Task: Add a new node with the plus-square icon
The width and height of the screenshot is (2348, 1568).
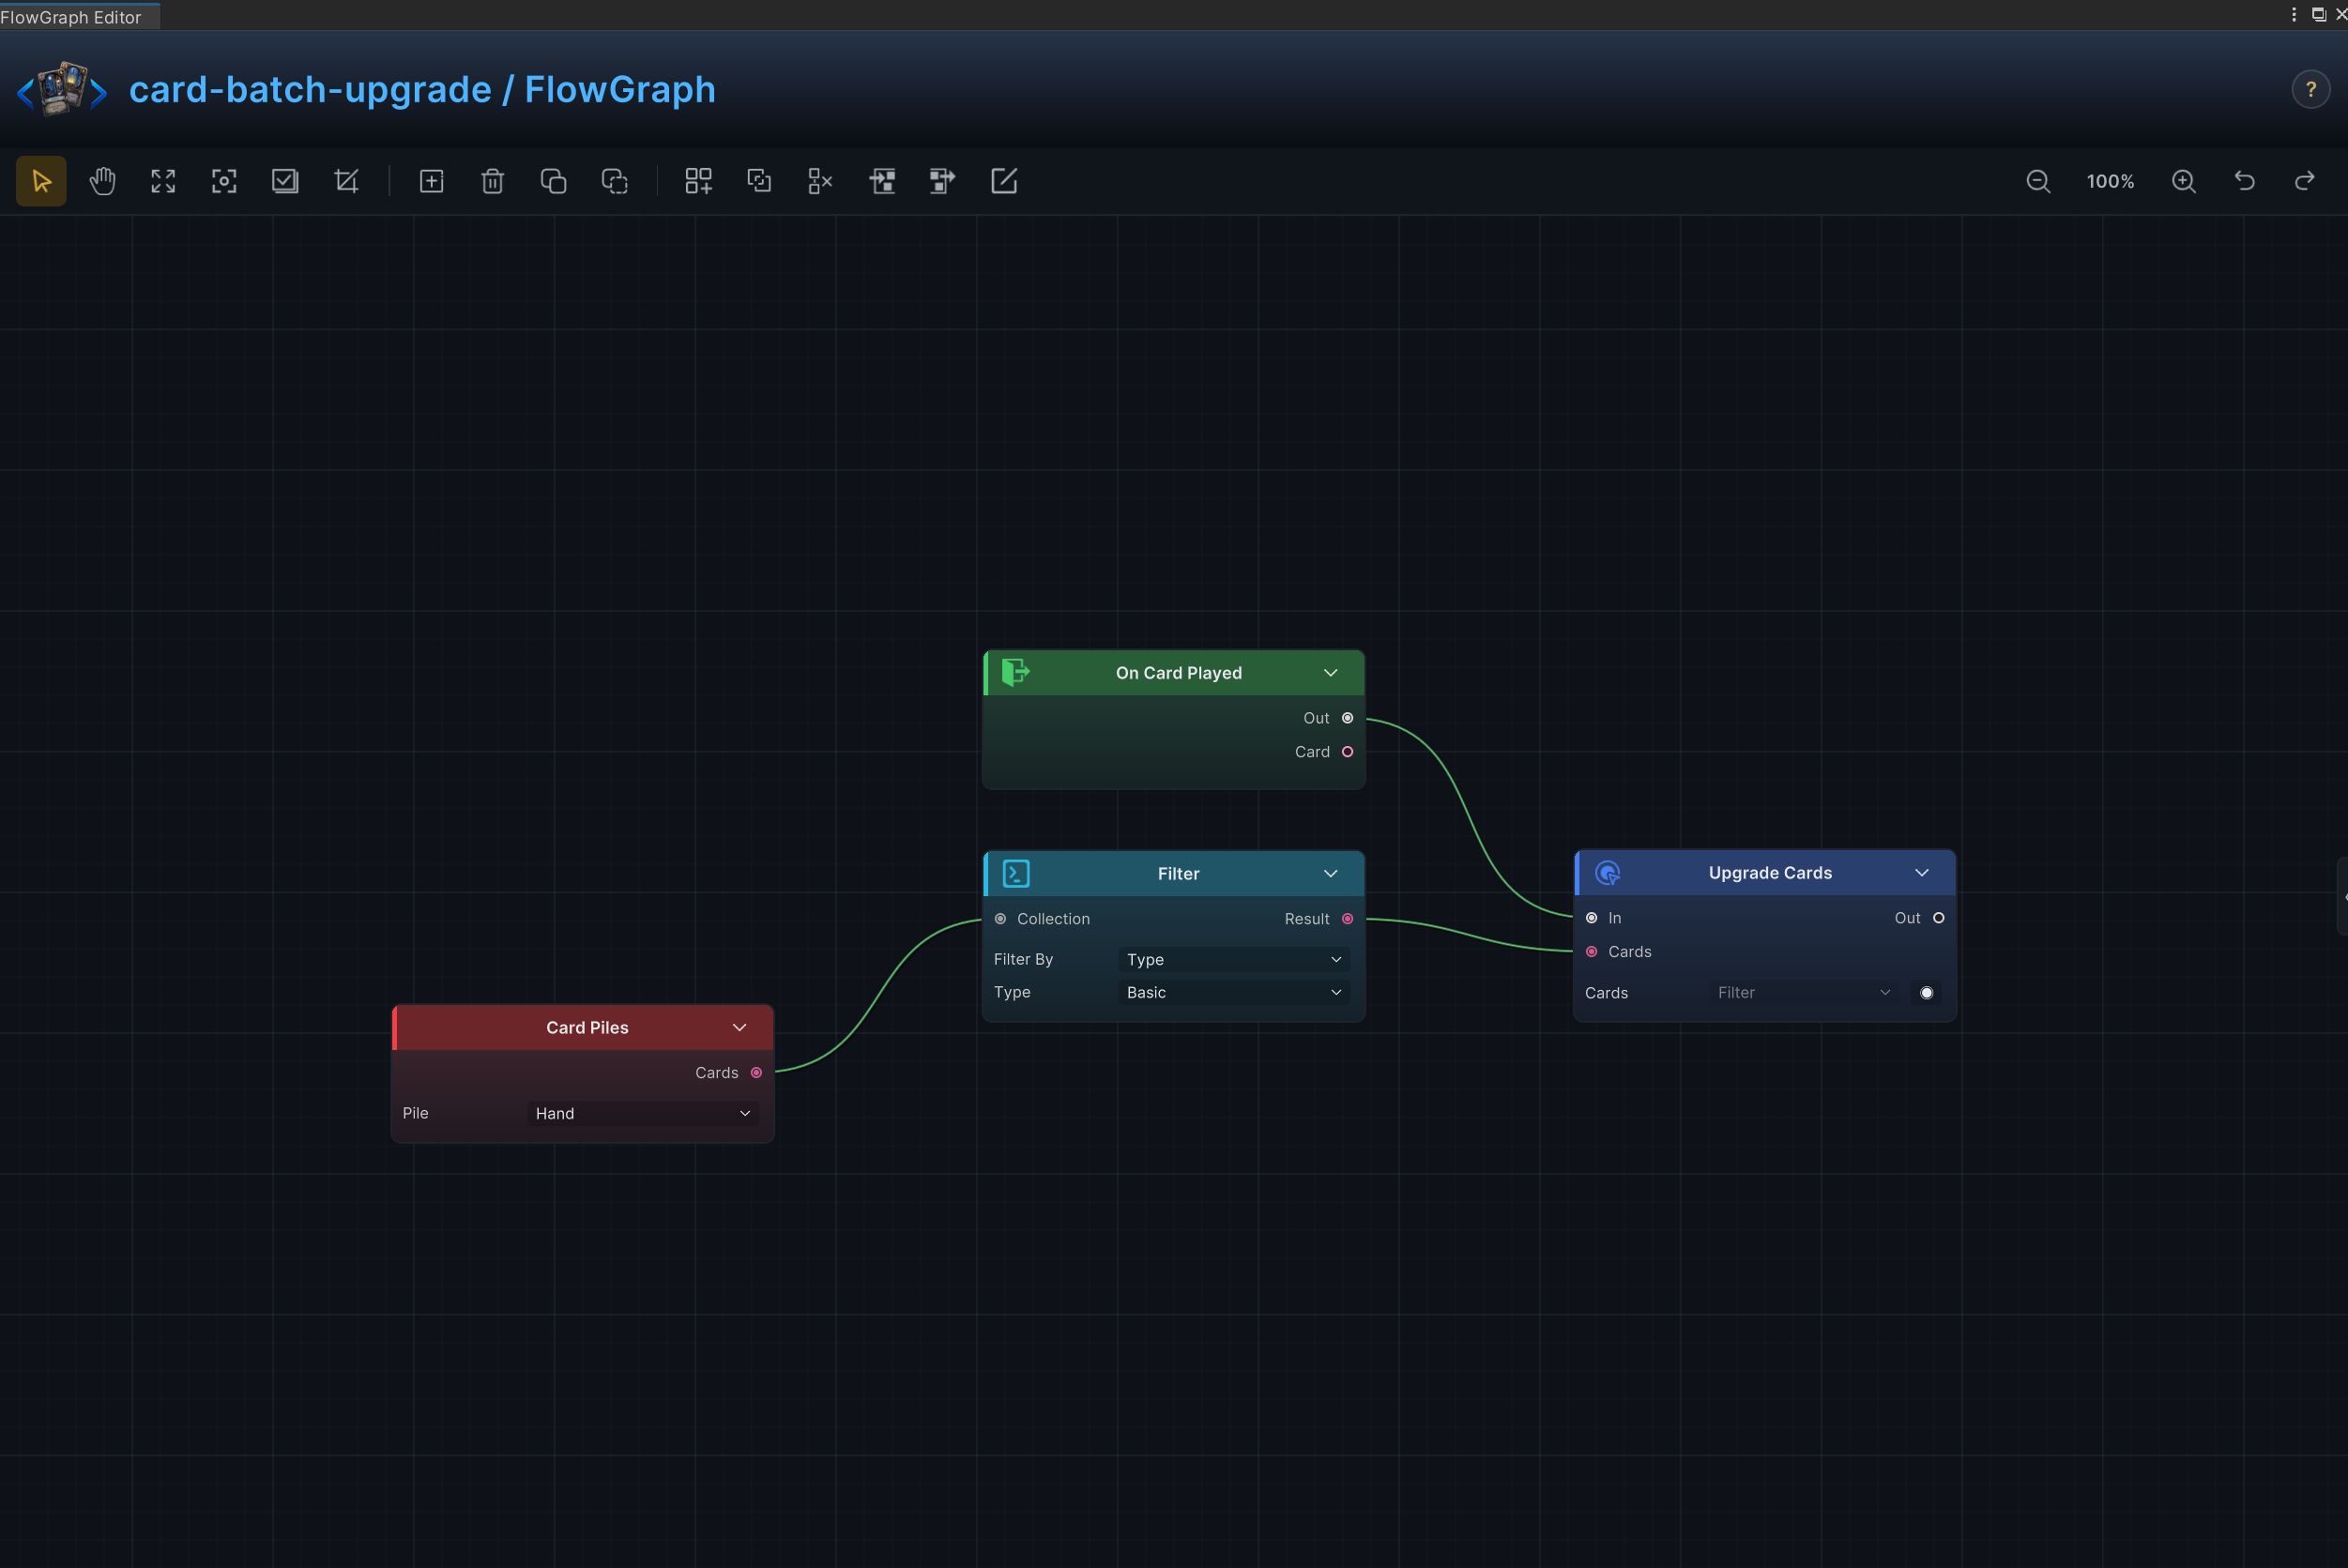Action: (431, 181)
